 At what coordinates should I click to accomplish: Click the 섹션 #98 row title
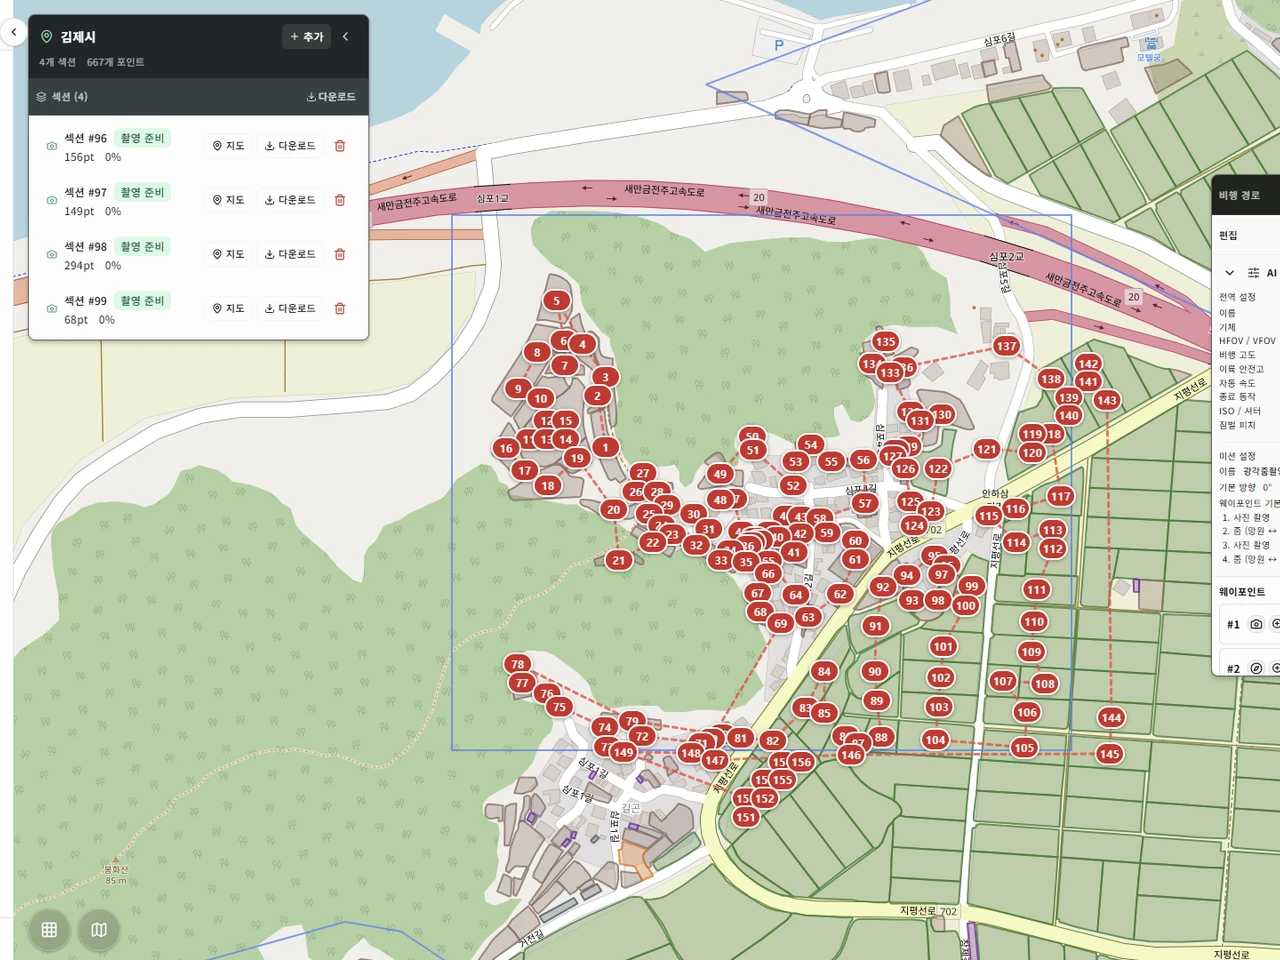coord(86,247)
